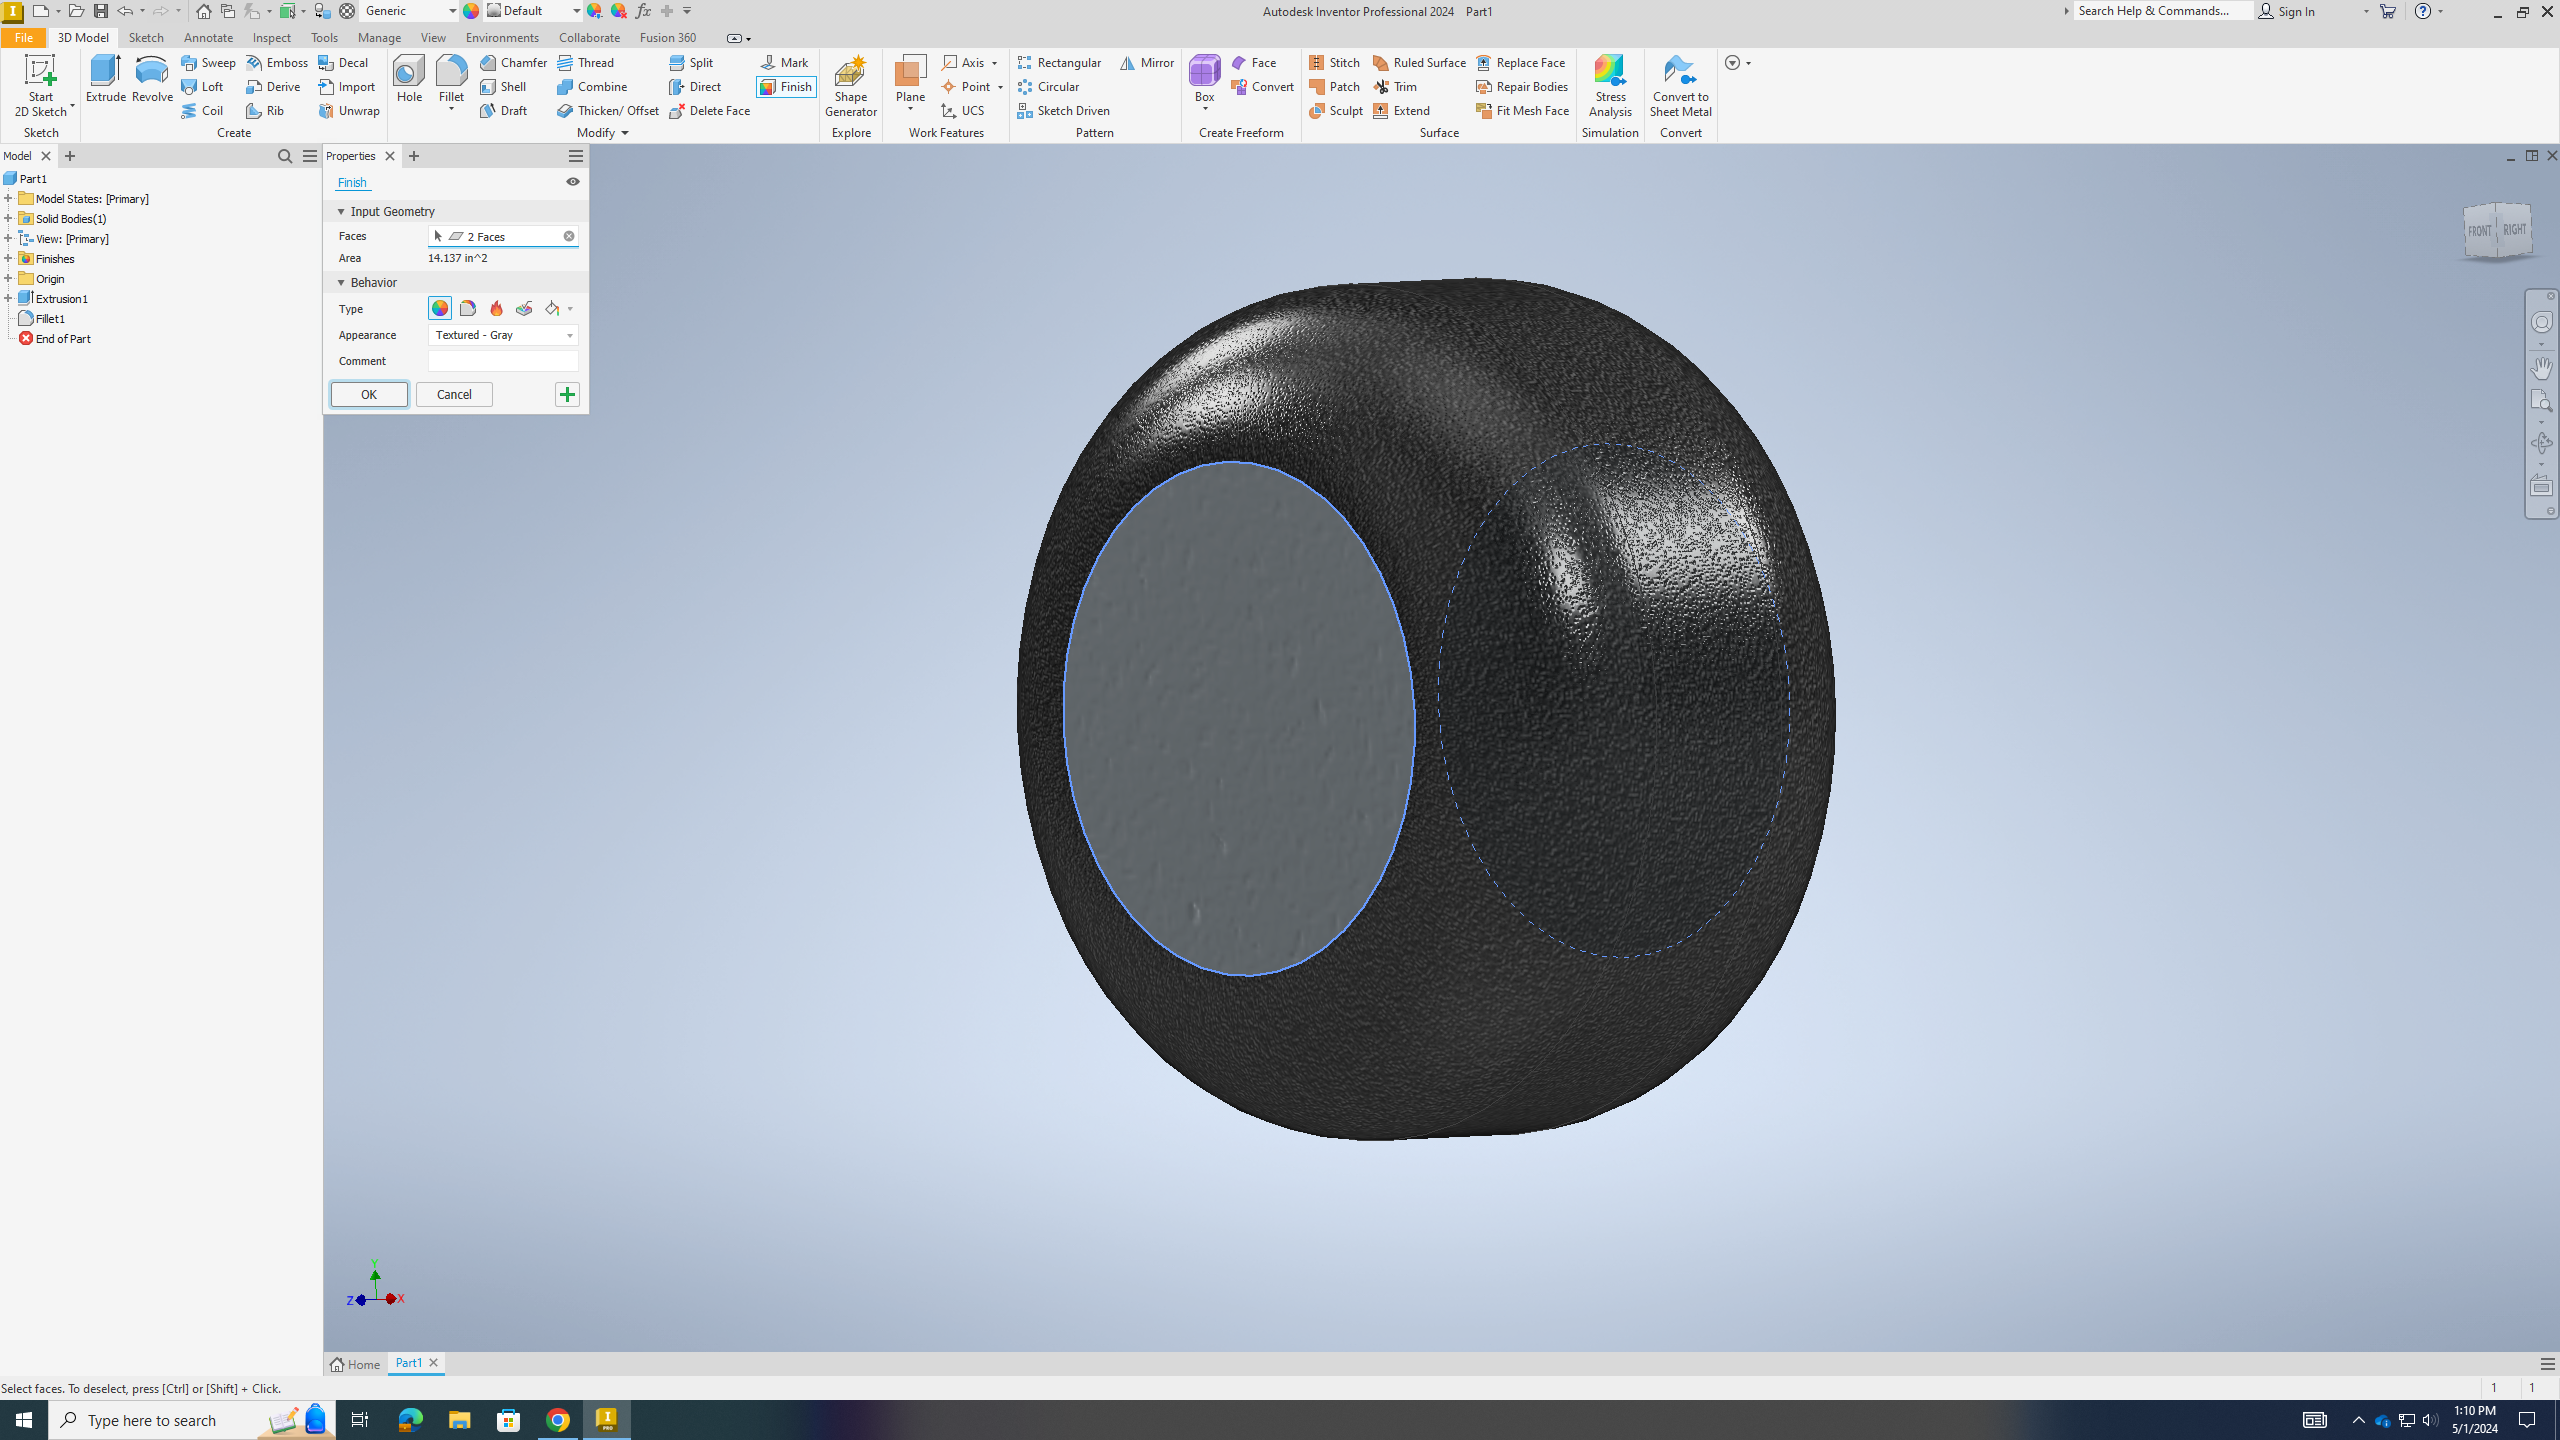
Task: Open Stress Analysis simulation
Action: tap(1610, 86)
